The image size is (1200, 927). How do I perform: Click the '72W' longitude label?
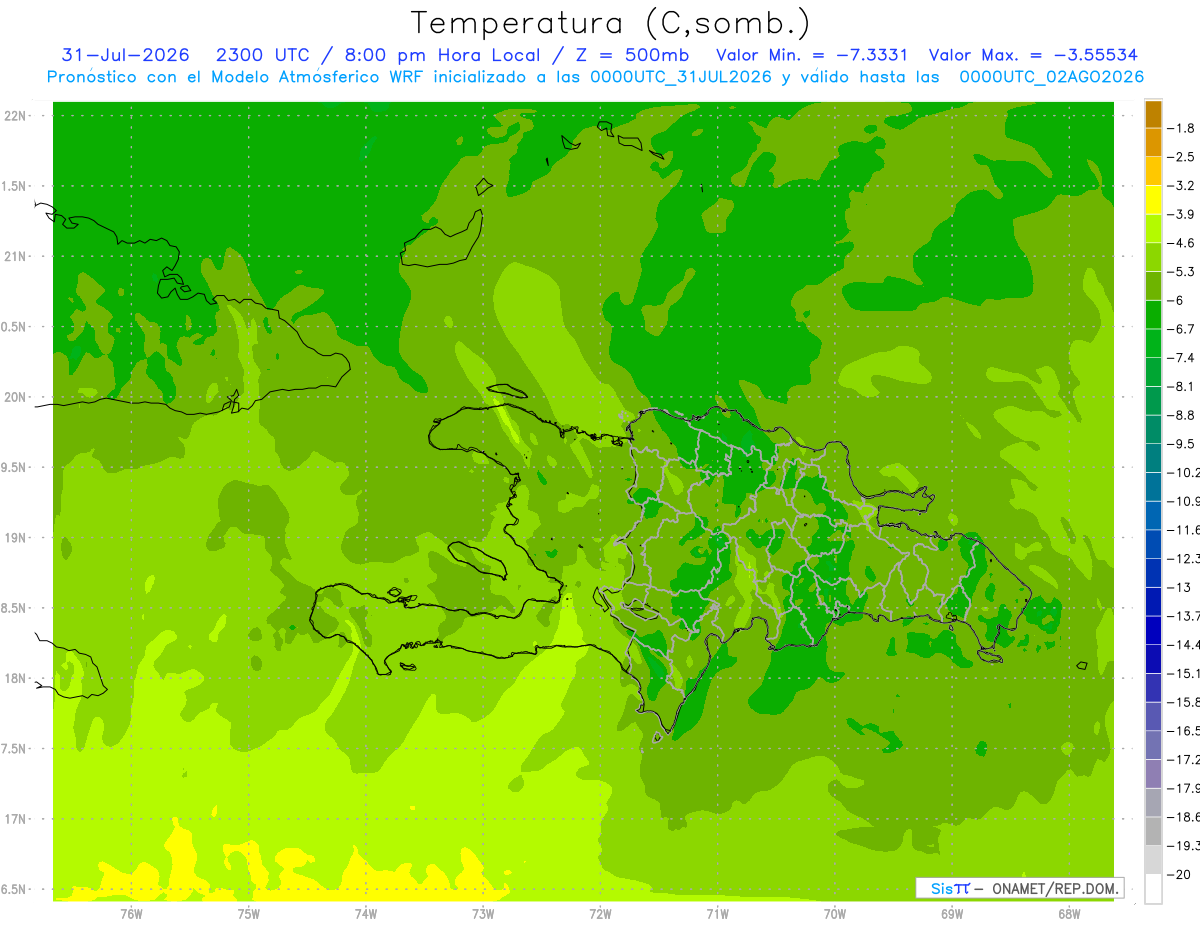click(600, 913)
